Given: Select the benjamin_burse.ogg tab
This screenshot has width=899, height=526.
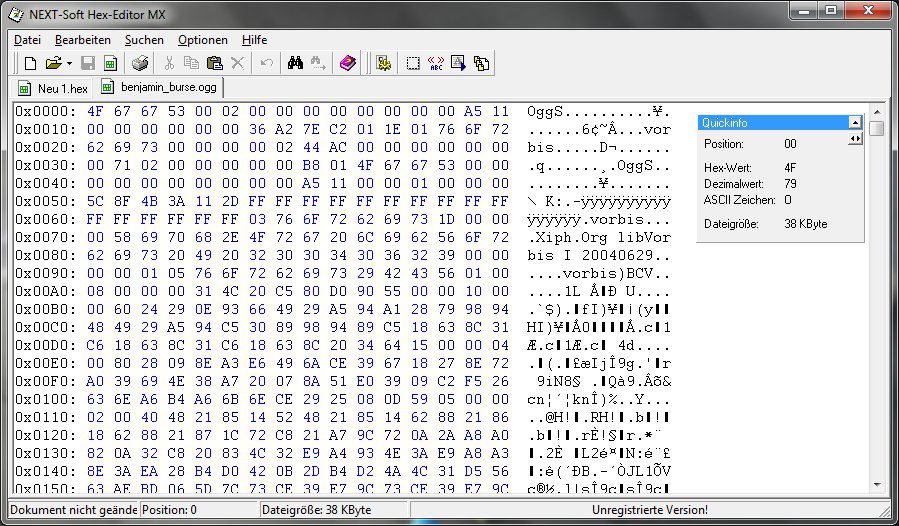Looking at the screenshot, I should click(x=160, y=88).
